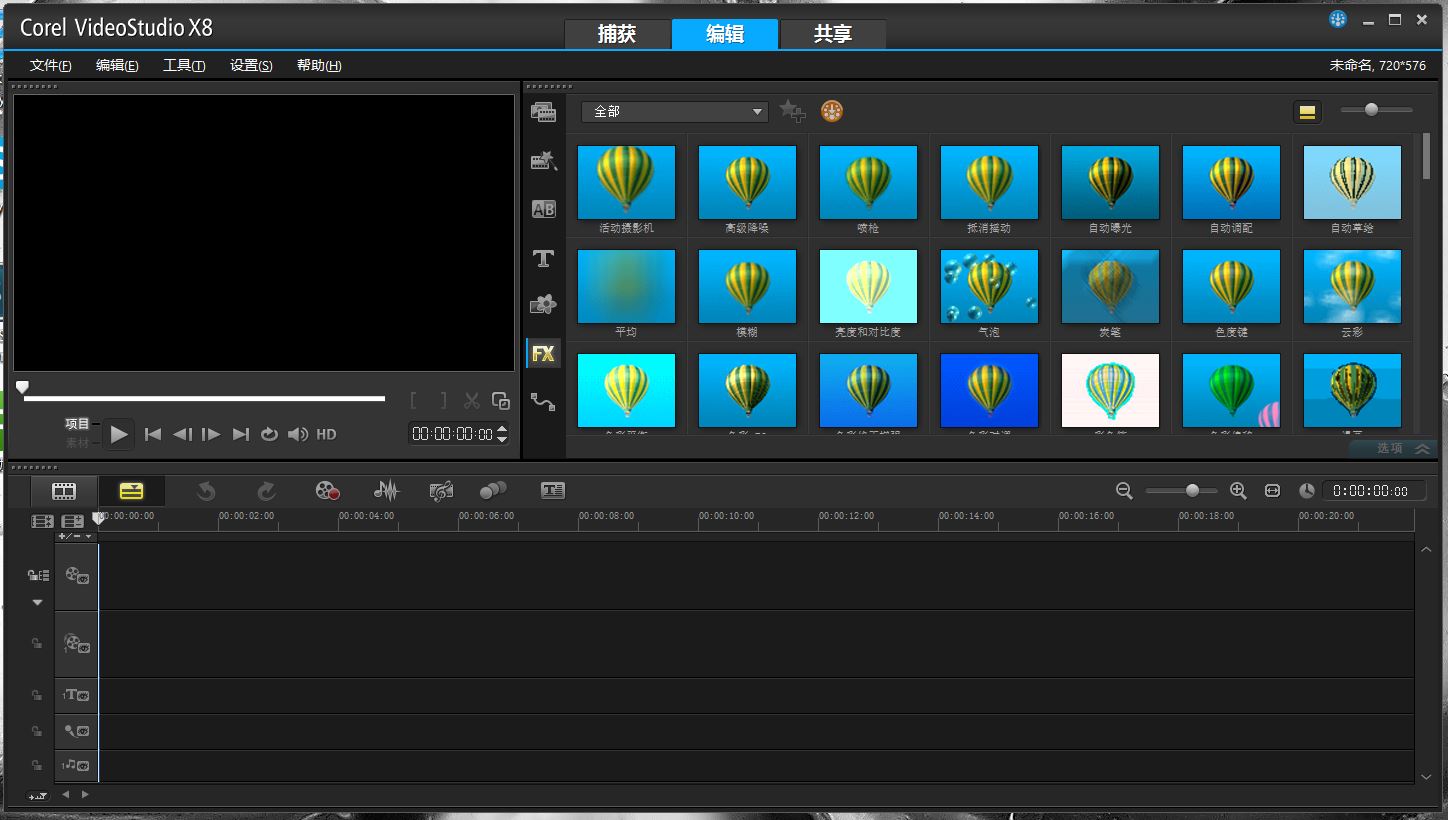Viewport: 1448px width, 820px height.
Task: Open the 工具(T) menu
Action: coord(184,65)
